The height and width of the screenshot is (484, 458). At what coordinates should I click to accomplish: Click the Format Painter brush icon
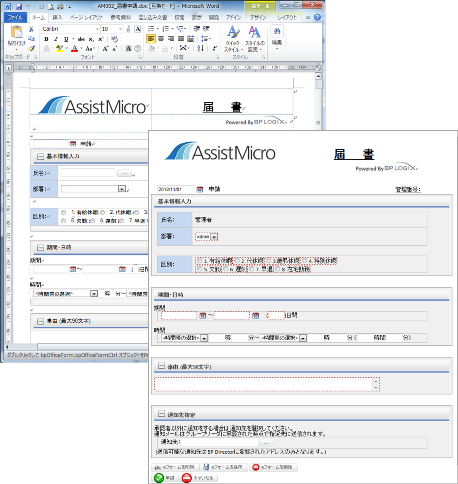click(32, 49)
